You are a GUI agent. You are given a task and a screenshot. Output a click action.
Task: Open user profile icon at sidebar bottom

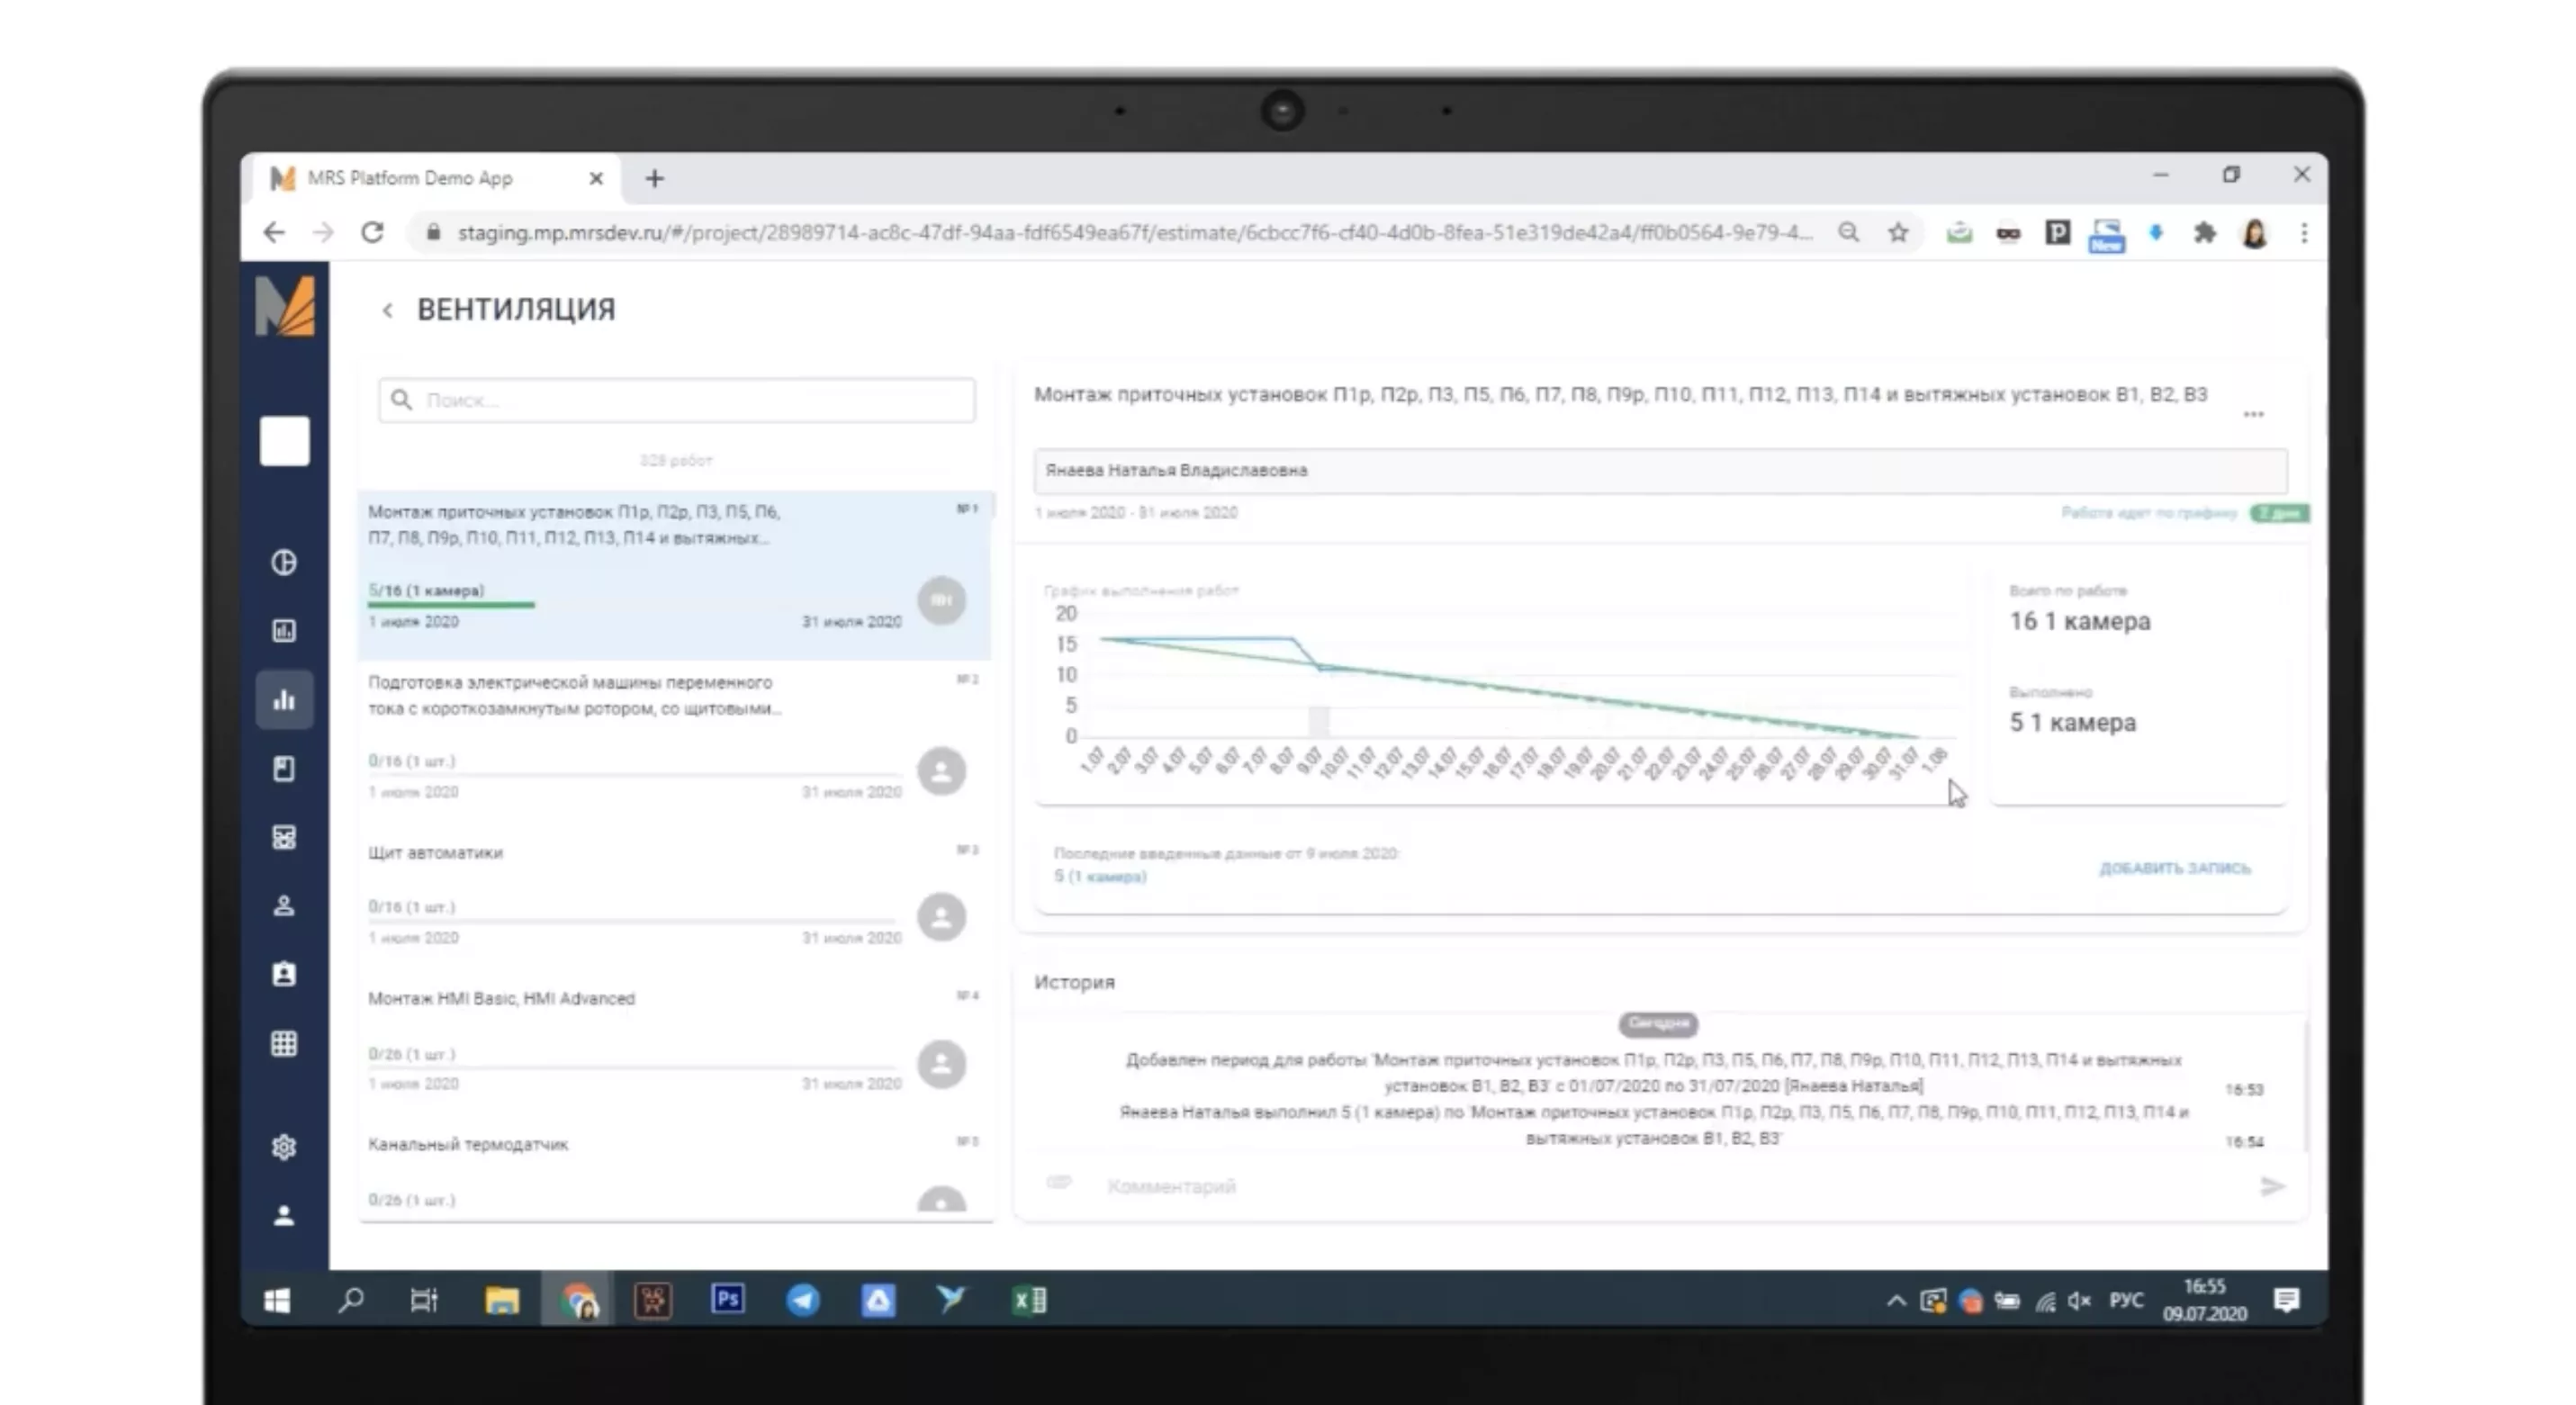click(x=284, y=1215)
